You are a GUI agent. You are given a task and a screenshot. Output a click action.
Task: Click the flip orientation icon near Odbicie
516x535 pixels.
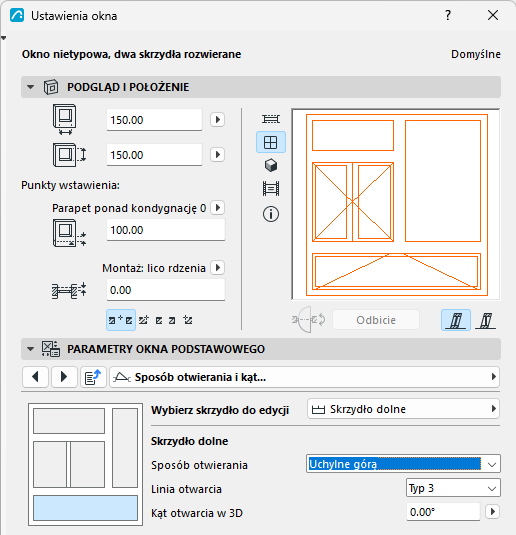[x=309, y=320]
